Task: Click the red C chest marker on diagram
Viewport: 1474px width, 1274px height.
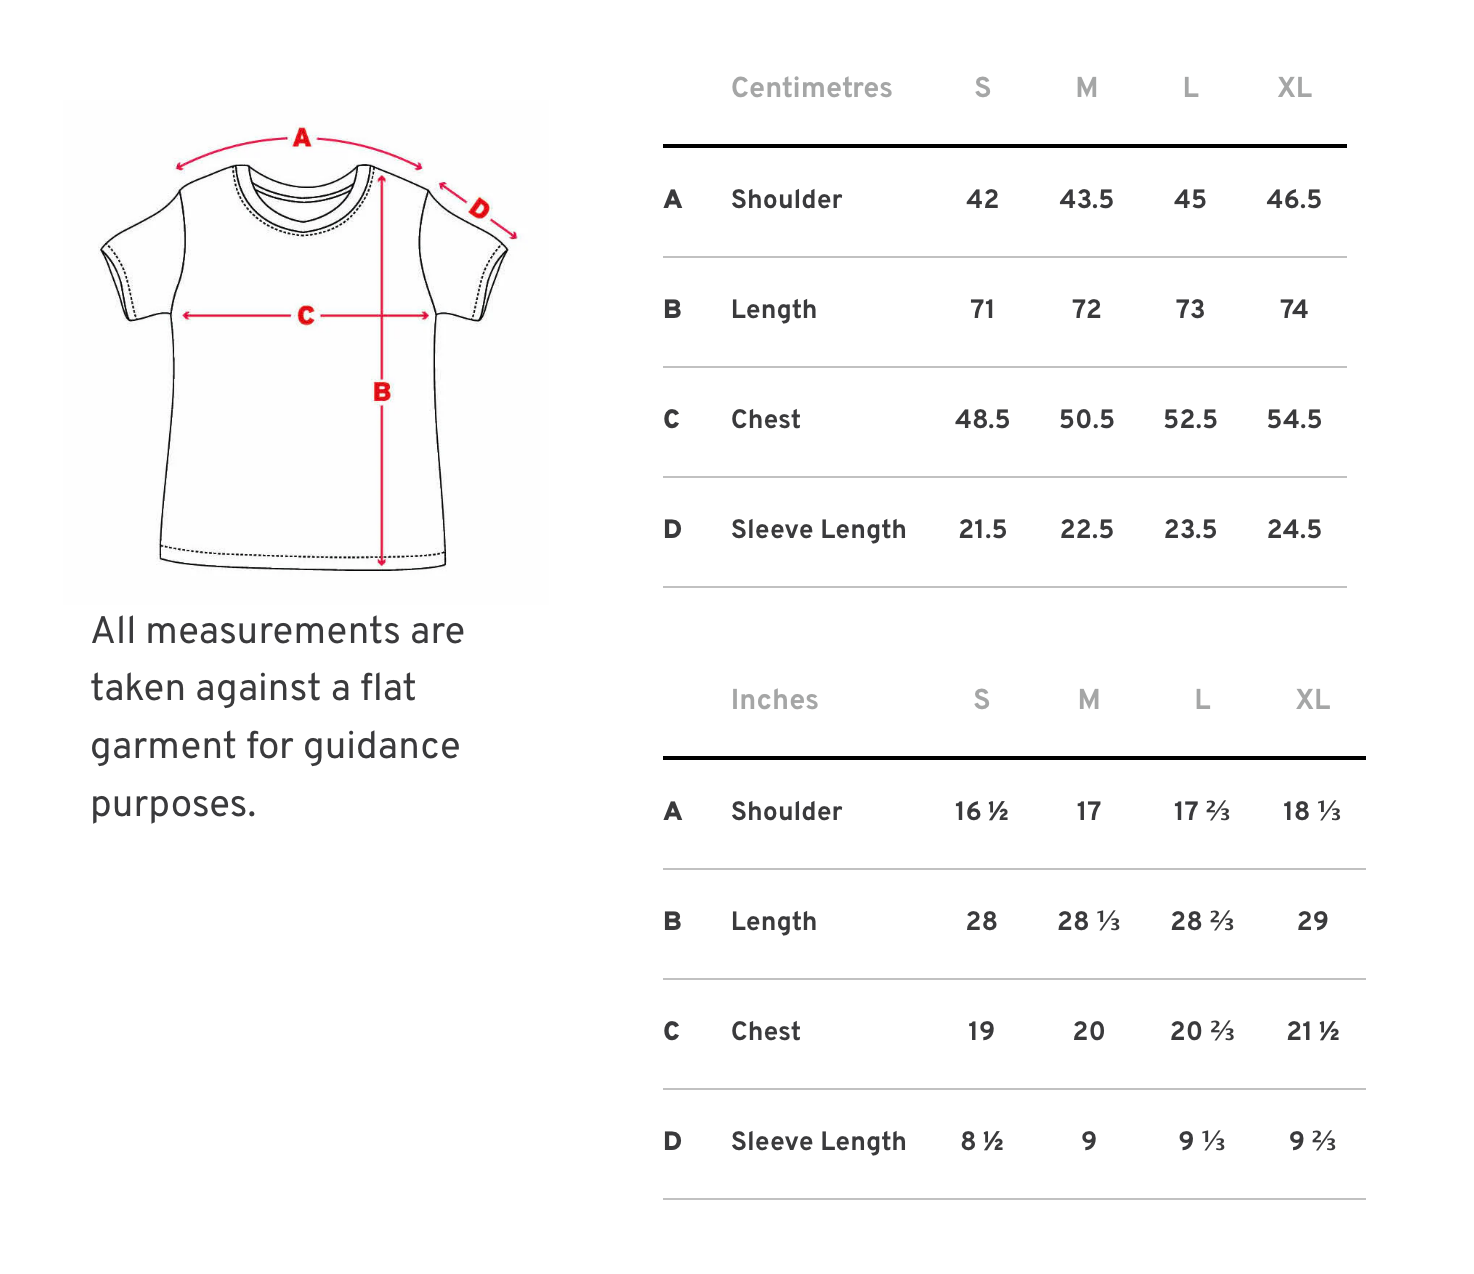Action: [306, 316]
